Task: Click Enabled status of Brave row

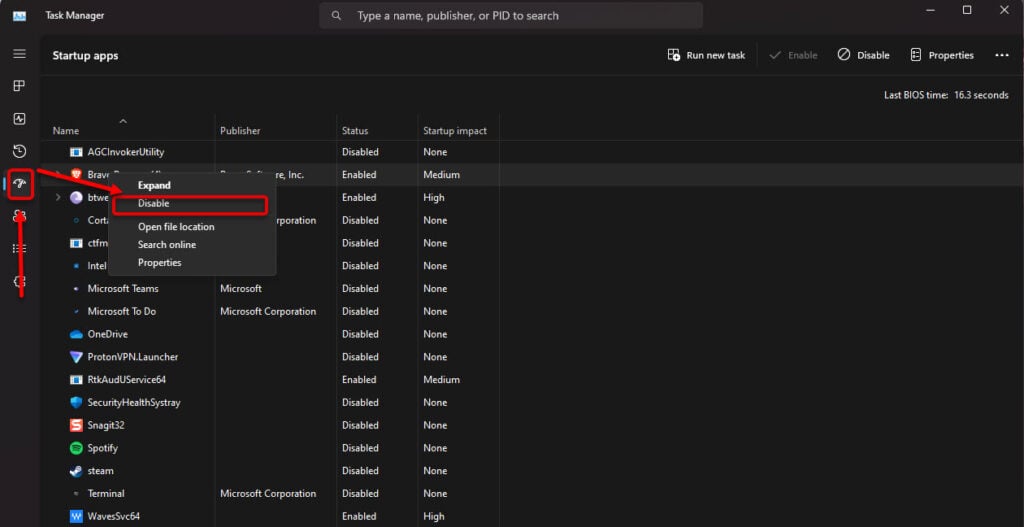Action: pos(359,175)
